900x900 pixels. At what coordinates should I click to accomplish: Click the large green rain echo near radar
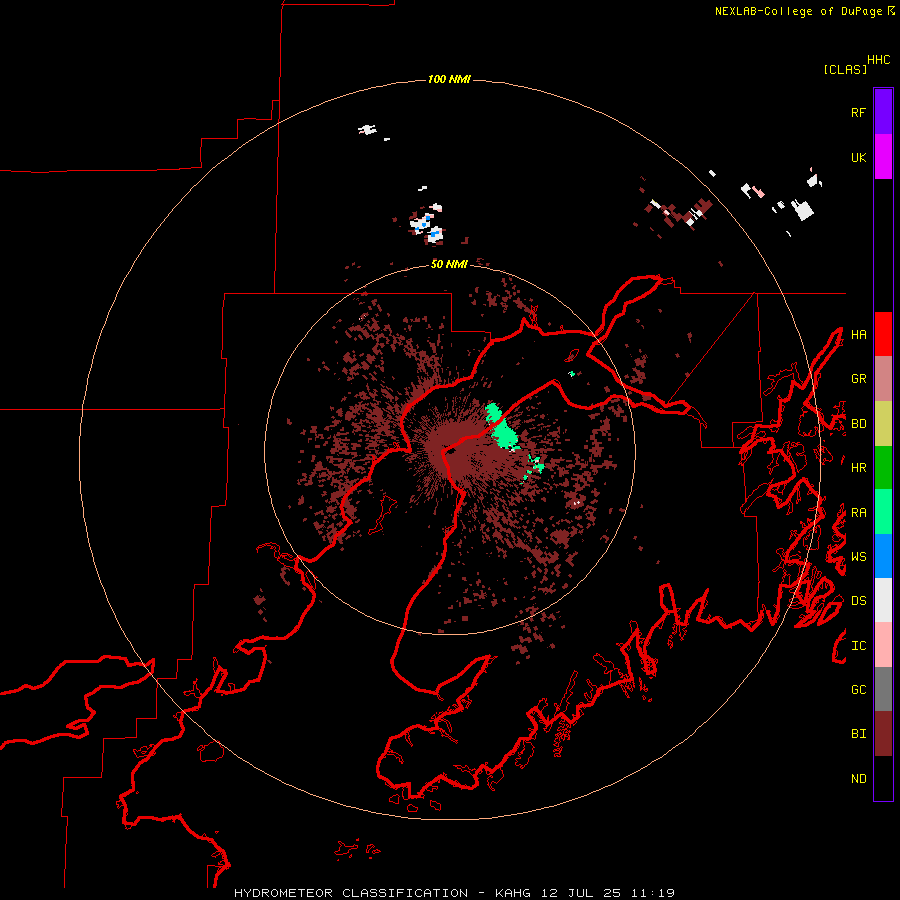click(x=502, y=428)
